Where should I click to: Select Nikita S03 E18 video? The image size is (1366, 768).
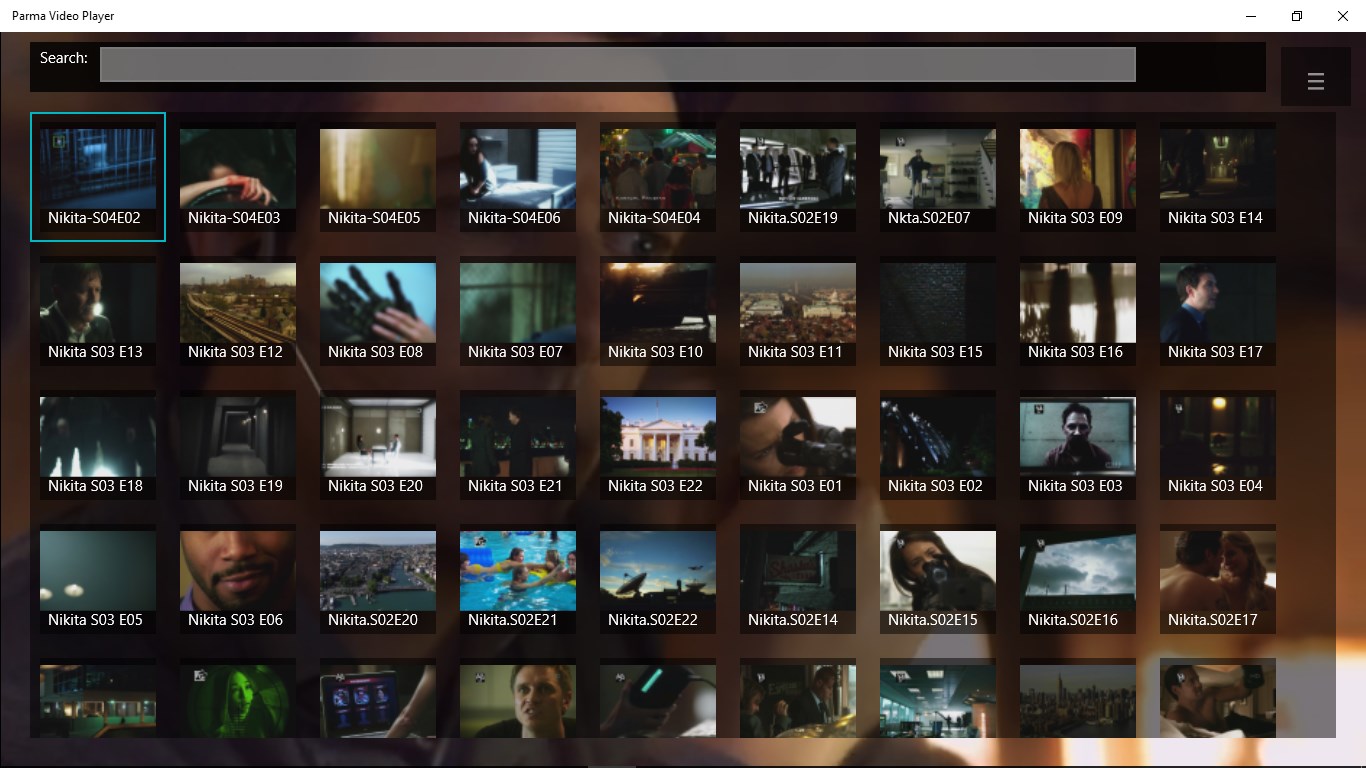point(98,445)
